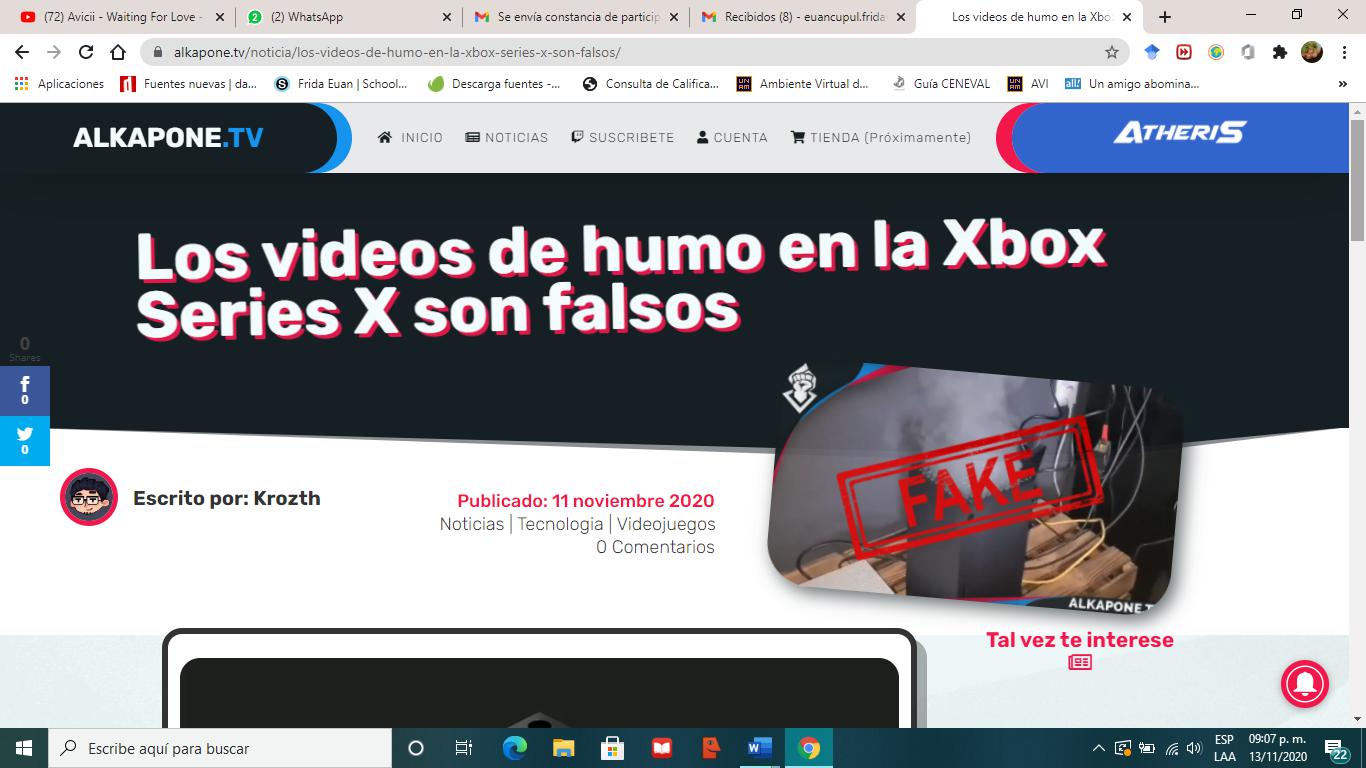Click the red fast-forward extension icon
Viewport: 1366px width, 768px height.
pos(1184,52)
